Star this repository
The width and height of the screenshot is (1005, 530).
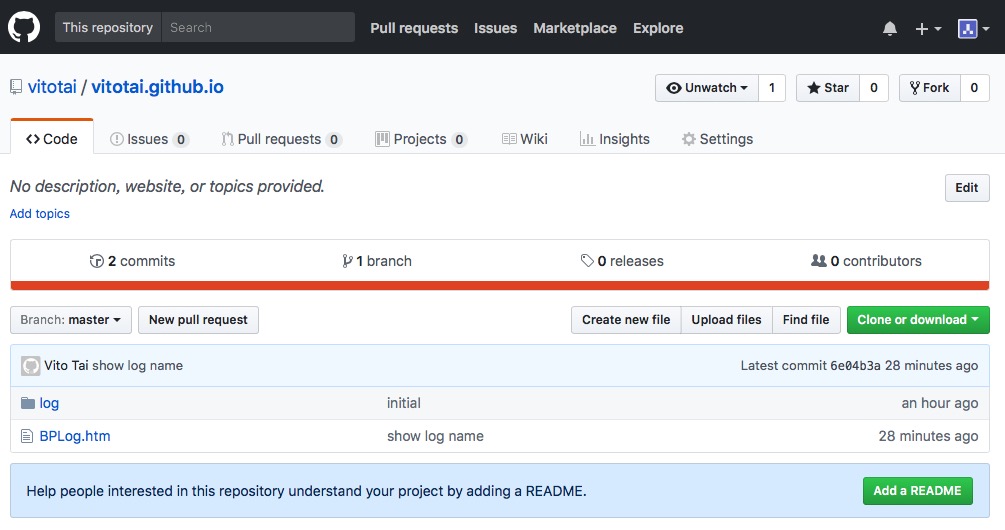click(x=827, y=88)
